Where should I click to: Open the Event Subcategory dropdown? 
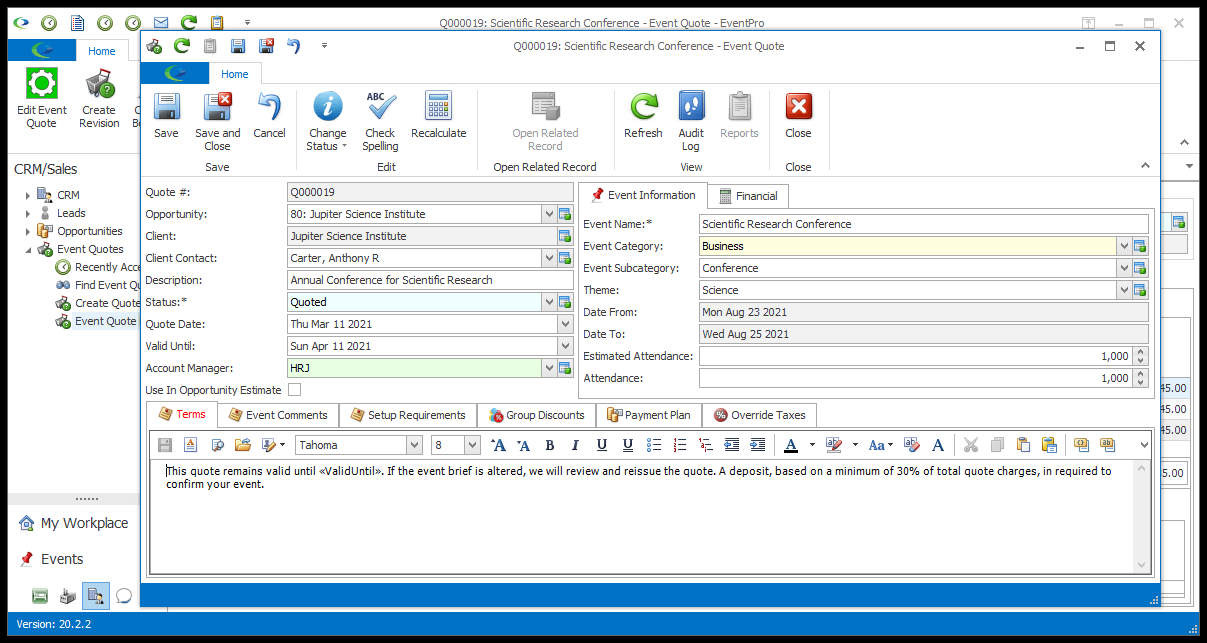click(1124, 268)
